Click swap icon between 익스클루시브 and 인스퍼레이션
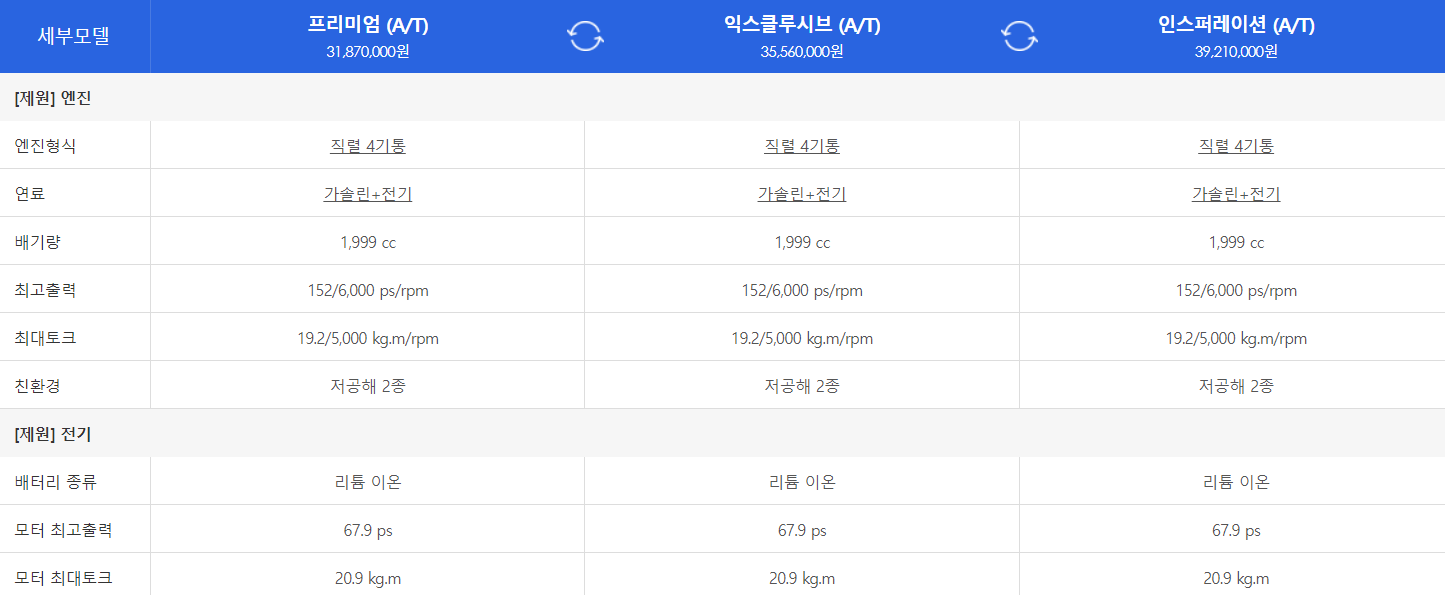Viewport: 1445px width, 595px height. tap(1019, 37)
